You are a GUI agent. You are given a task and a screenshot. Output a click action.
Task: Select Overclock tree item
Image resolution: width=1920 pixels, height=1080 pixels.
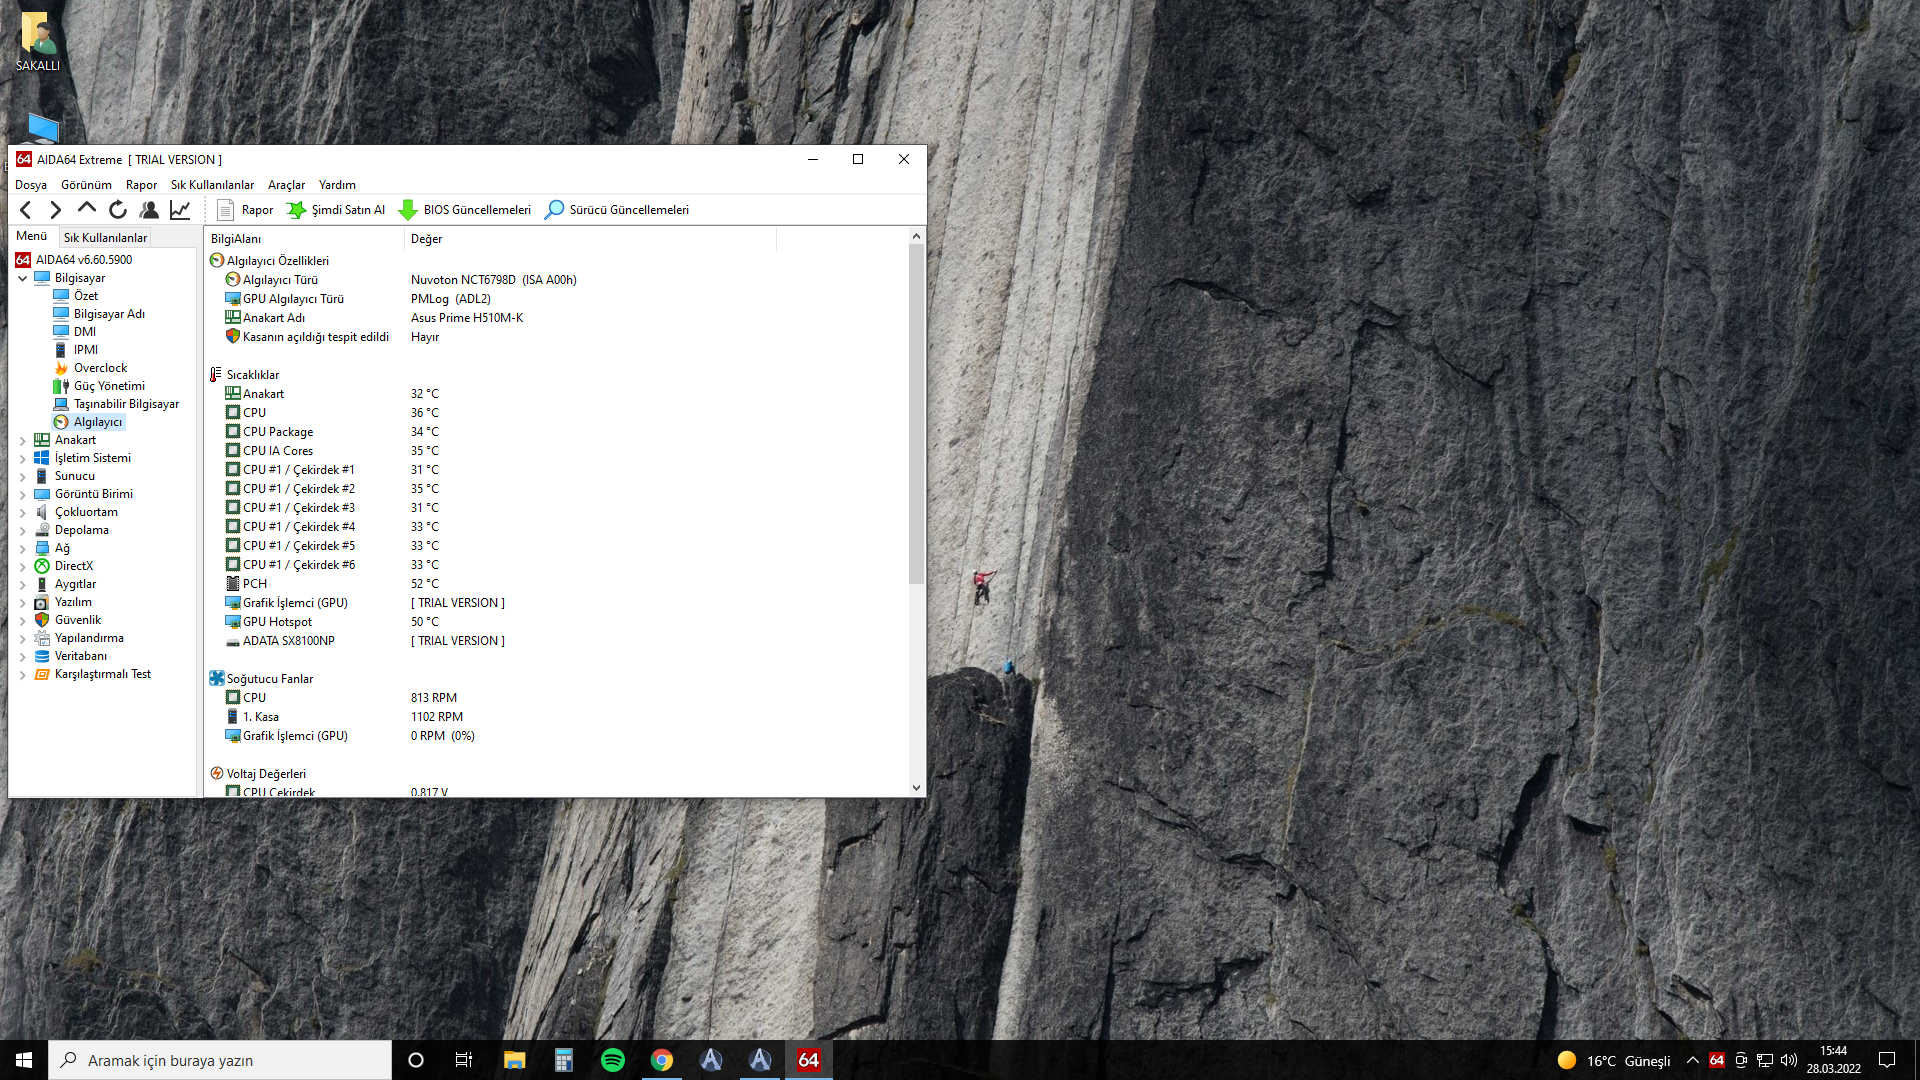[x=100, y=368]
